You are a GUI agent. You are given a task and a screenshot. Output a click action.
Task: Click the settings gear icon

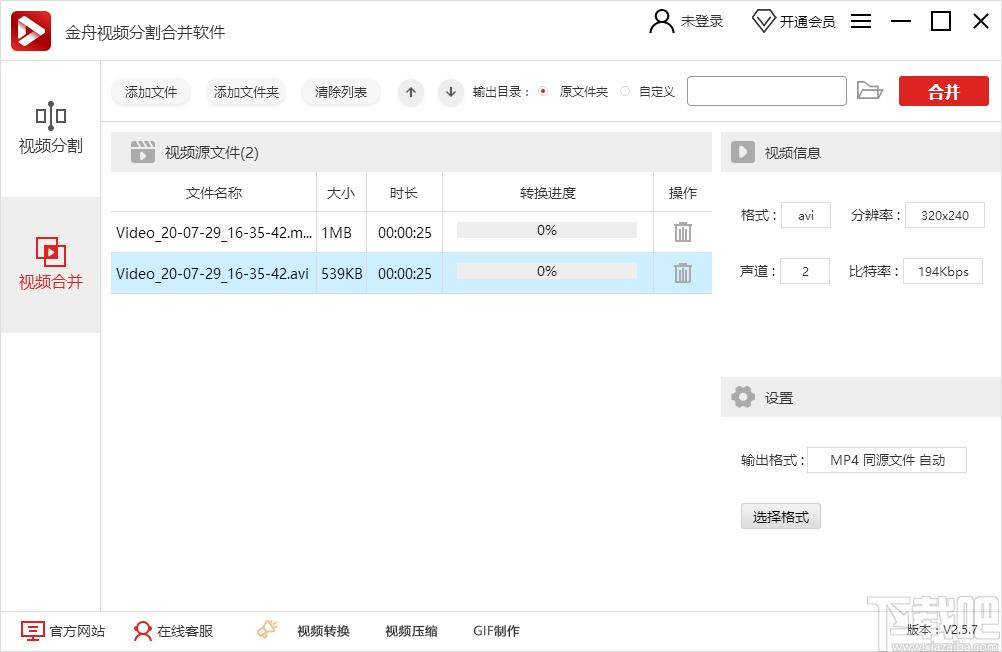coord(743,397)
